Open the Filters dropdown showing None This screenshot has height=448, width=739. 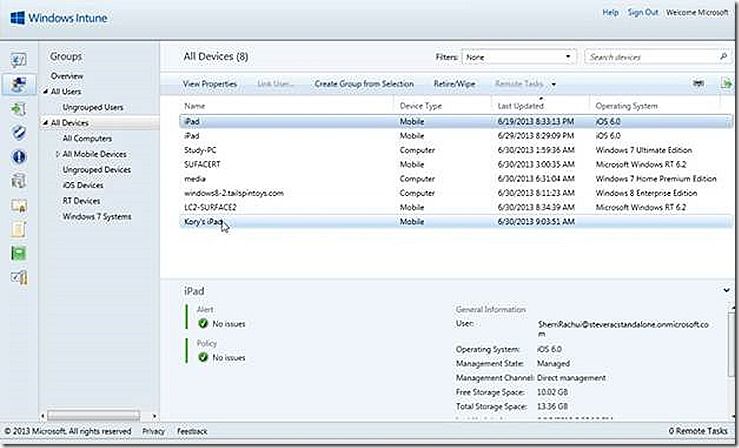(519, 57)
